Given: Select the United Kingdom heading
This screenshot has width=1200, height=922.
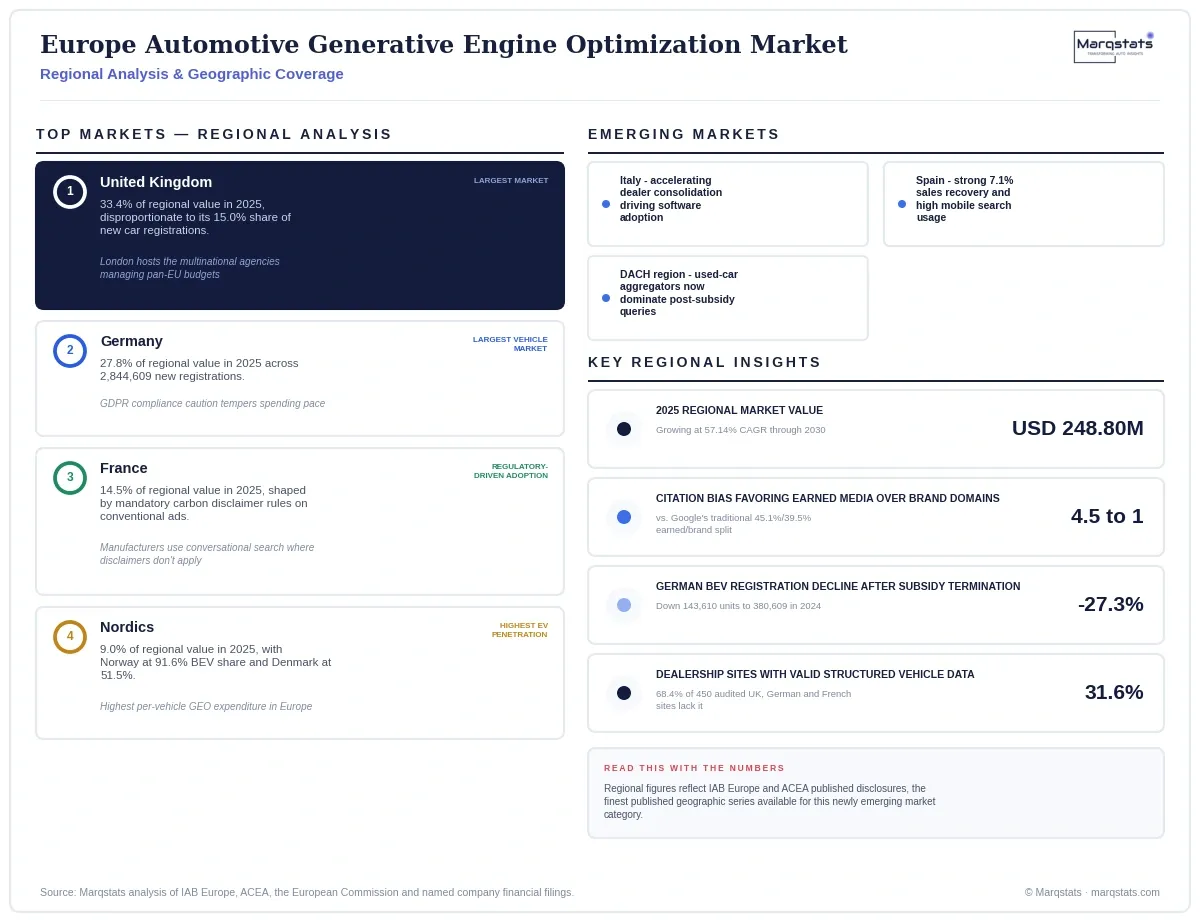Looking at the screenshot, I should pos(156,182).
